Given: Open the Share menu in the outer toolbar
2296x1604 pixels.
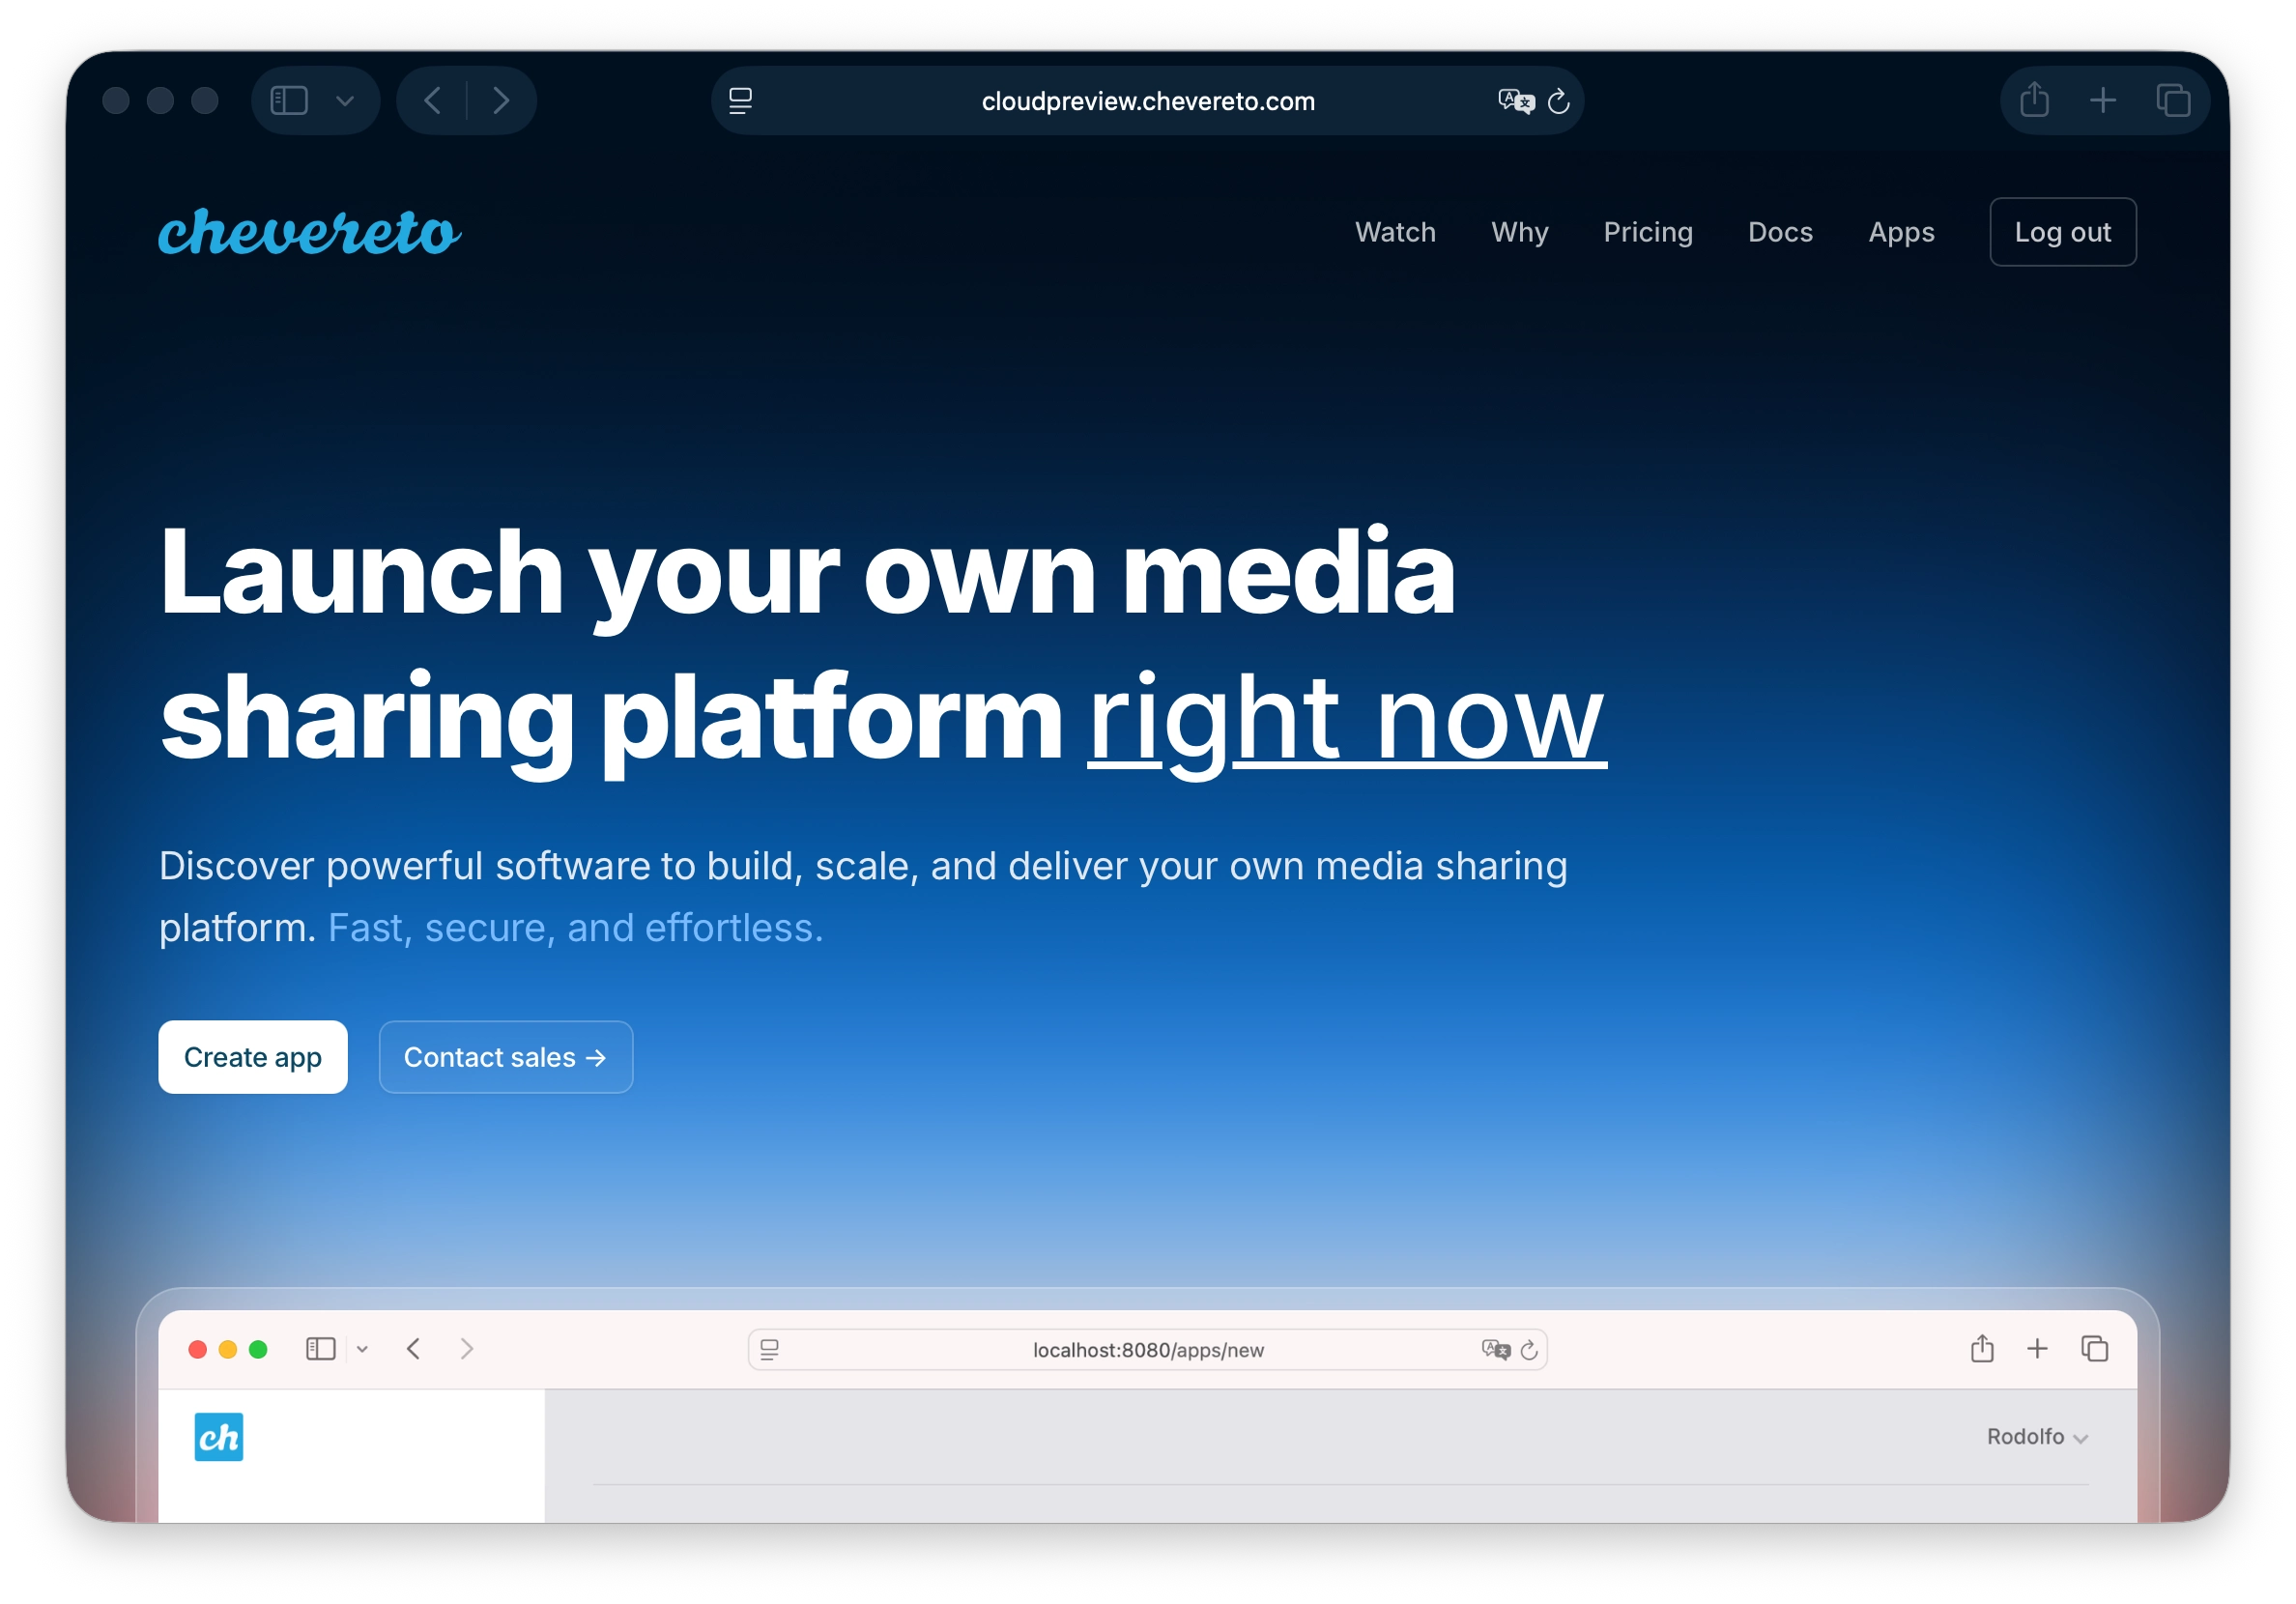Looking at the screenshot, I should coord(2034,100).
